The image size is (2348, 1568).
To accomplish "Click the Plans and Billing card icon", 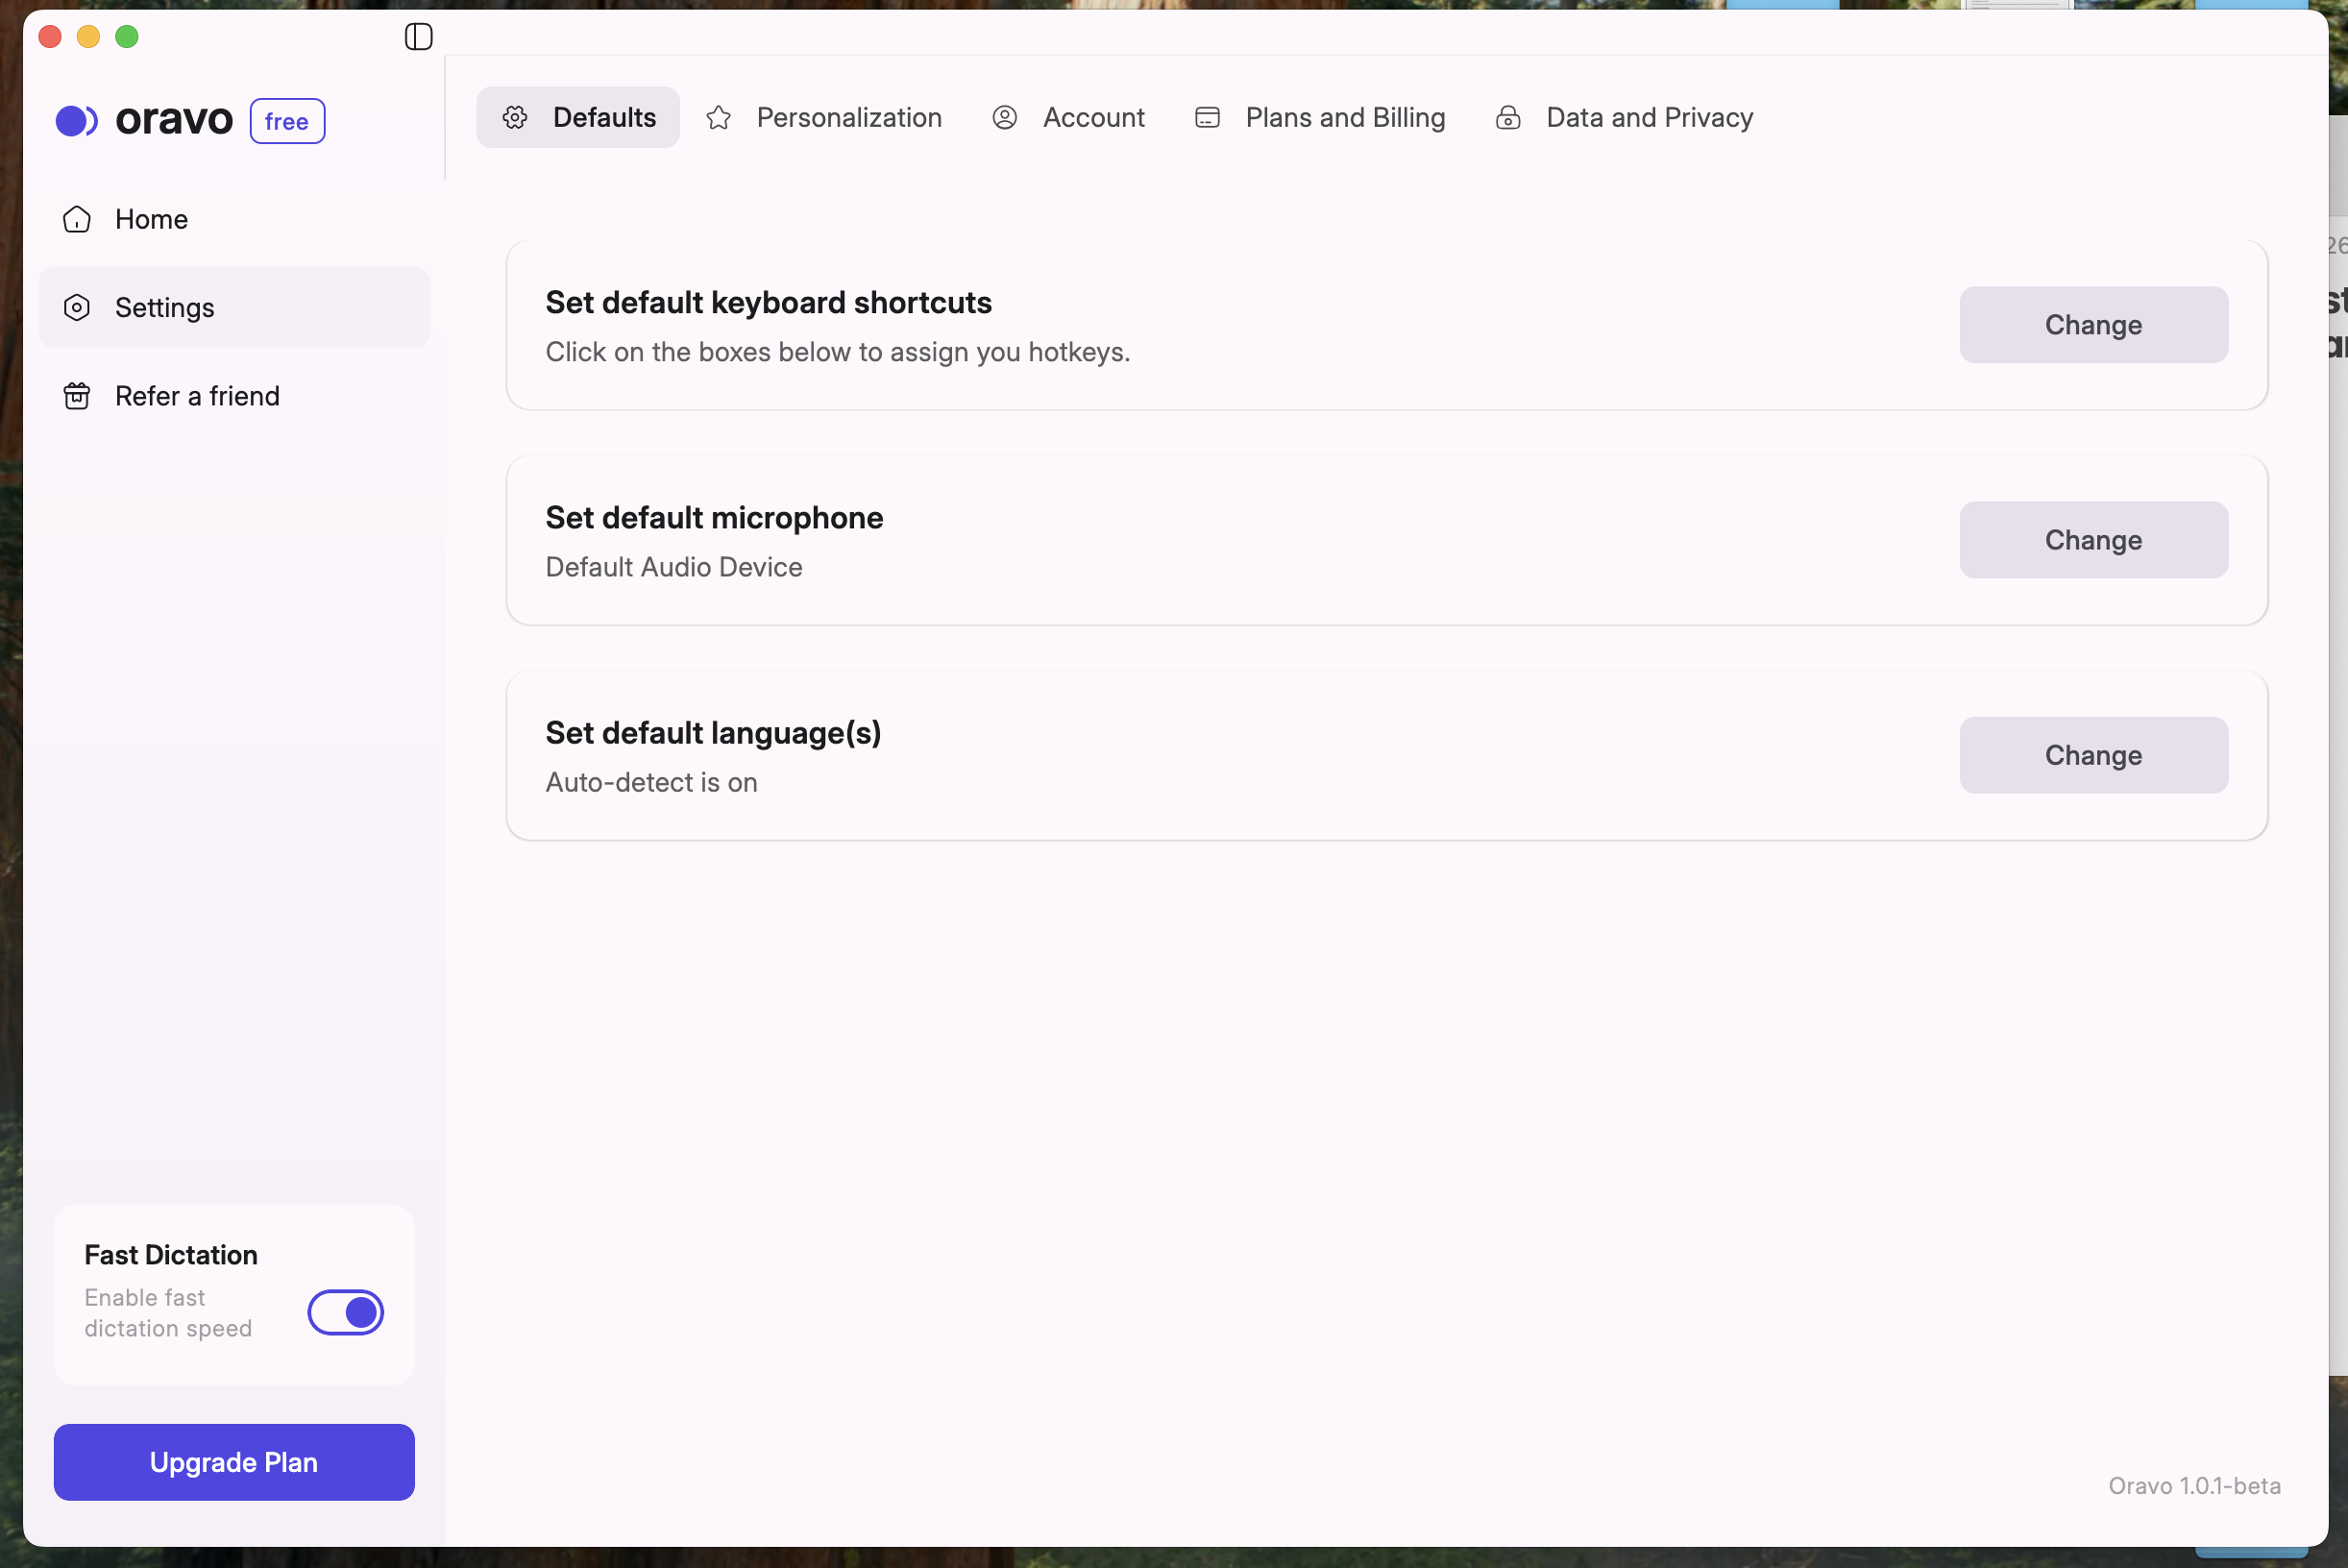I will 1207,118.
